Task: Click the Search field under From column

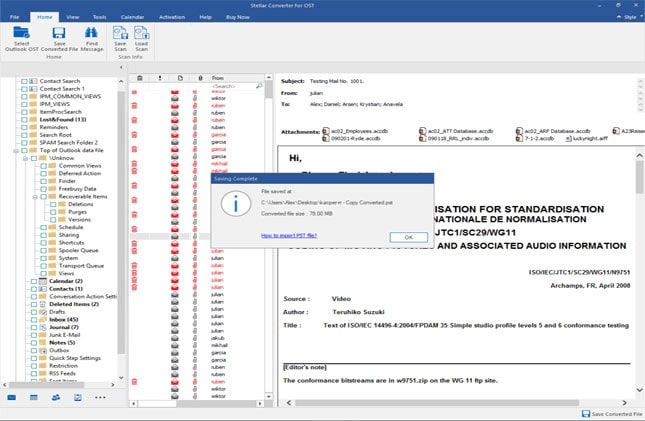Action: click(232, 86)
